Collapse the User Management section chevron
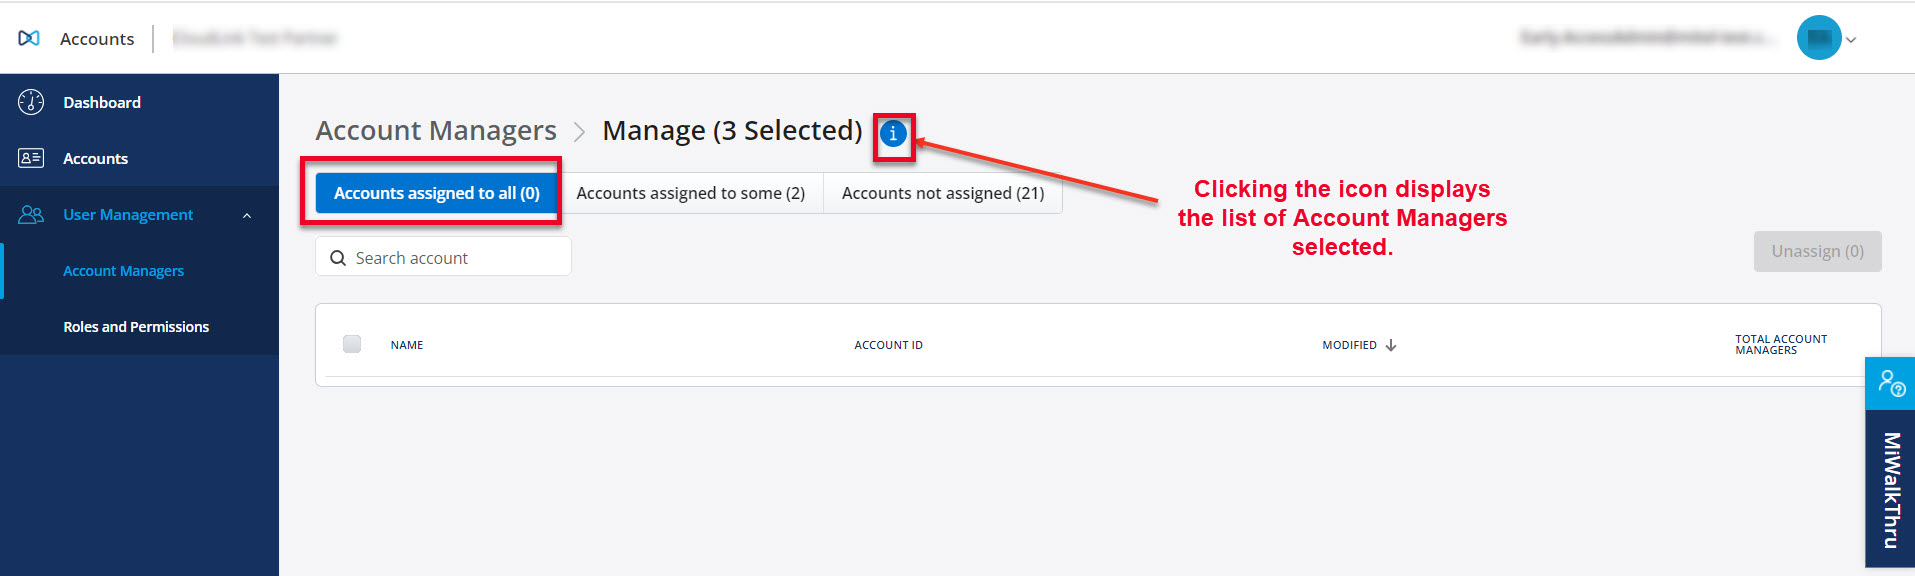Screen dimensions: 1915x576 247,215
